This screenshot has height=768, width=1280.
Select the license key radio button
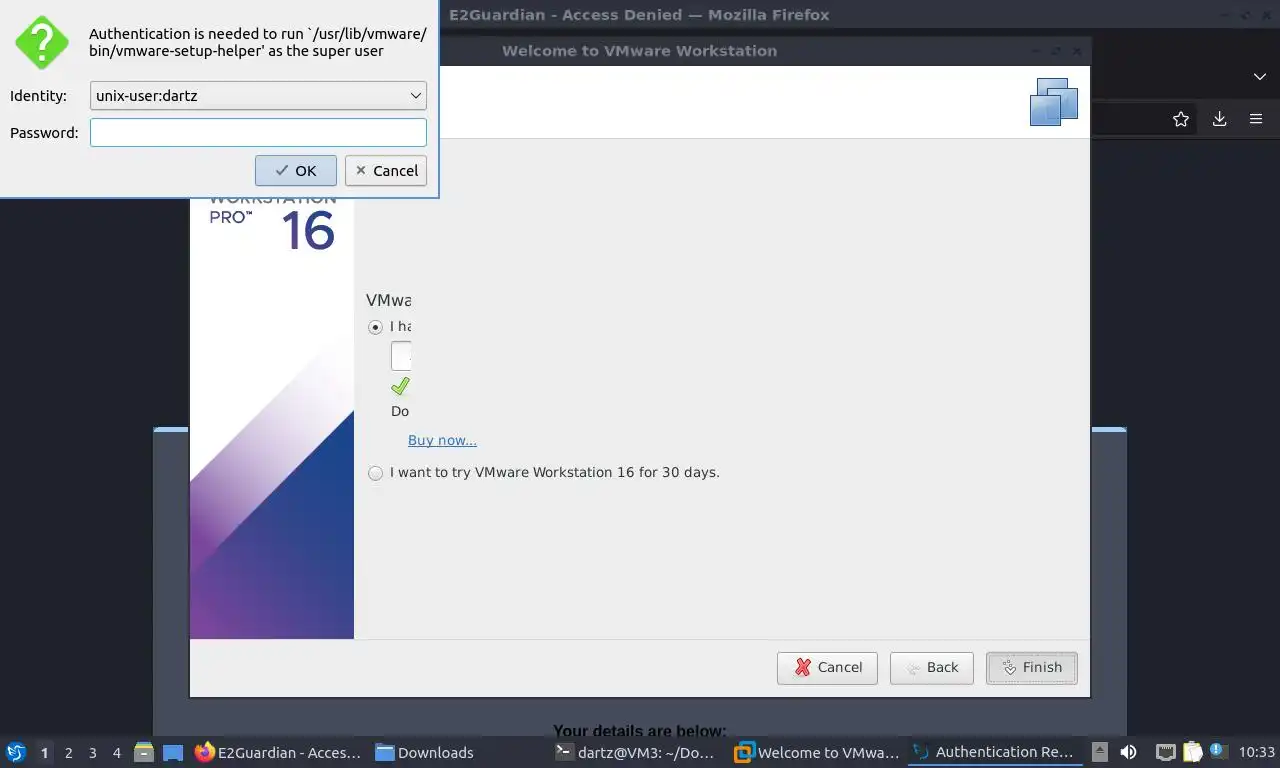click(x=375, y=327)
